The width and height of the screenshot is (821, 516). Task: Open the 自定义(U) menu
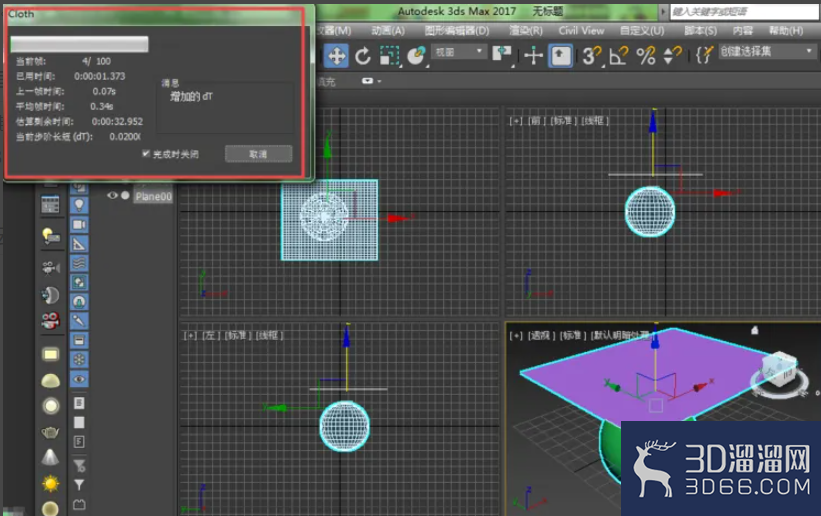(x=642, y=31)
